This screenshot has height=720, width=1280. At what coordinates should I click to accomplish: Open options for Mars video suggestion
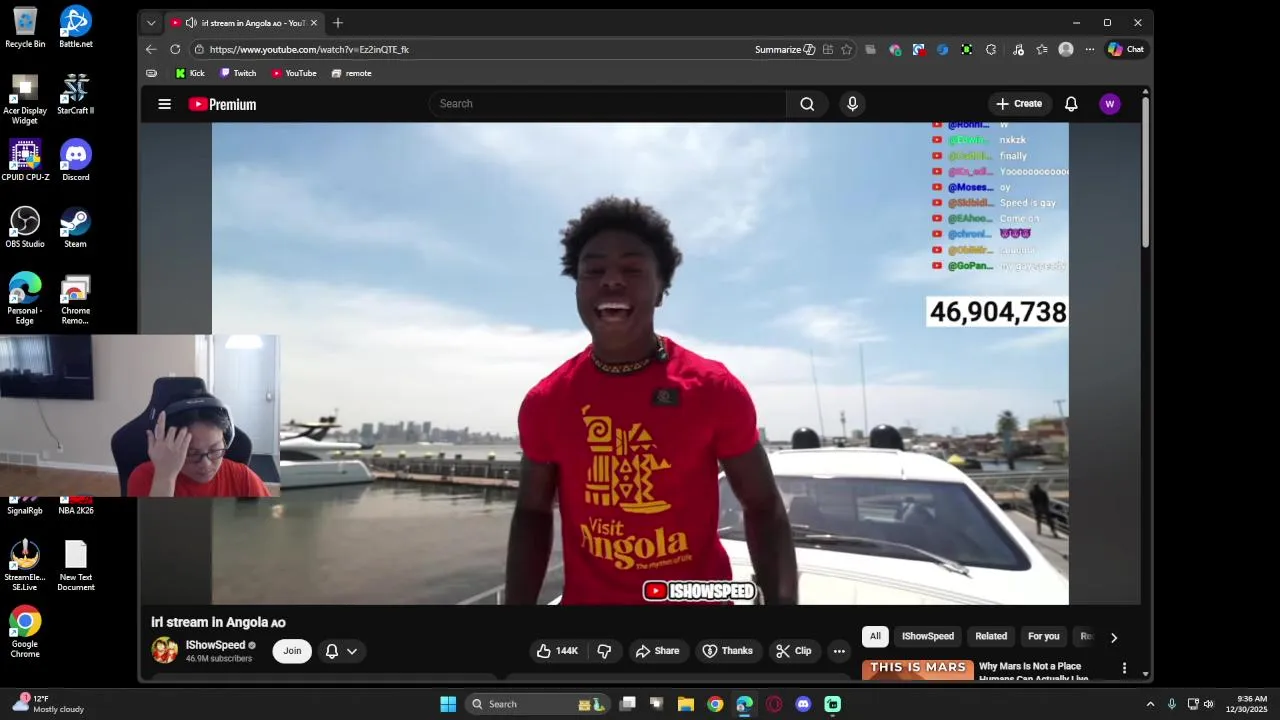click(x=1124, y=668)
